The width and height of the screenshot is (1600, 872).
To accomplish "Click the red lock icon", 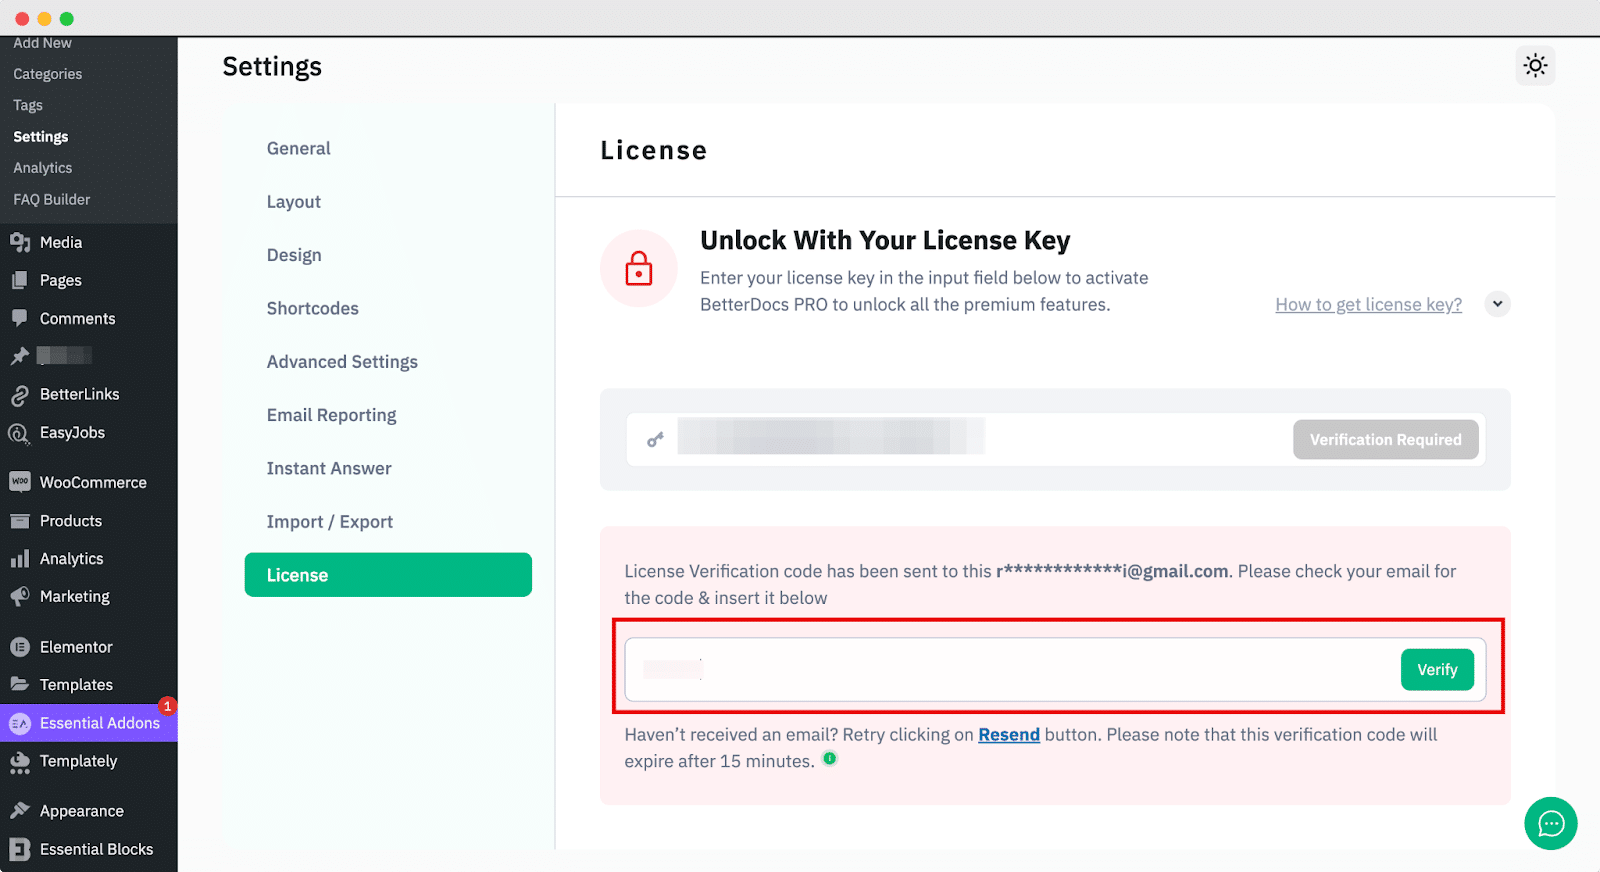I will pyautogui.click(x=639, y=269).
